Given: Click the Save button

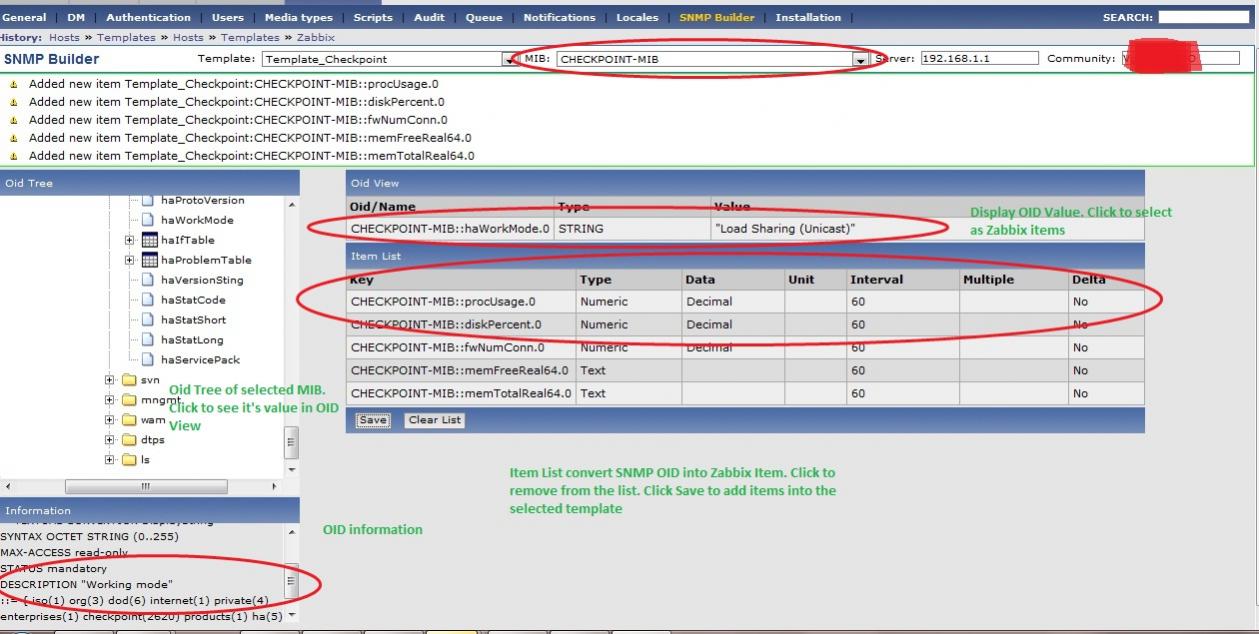Looking at the screenshot, I should [x=373, y=420].
